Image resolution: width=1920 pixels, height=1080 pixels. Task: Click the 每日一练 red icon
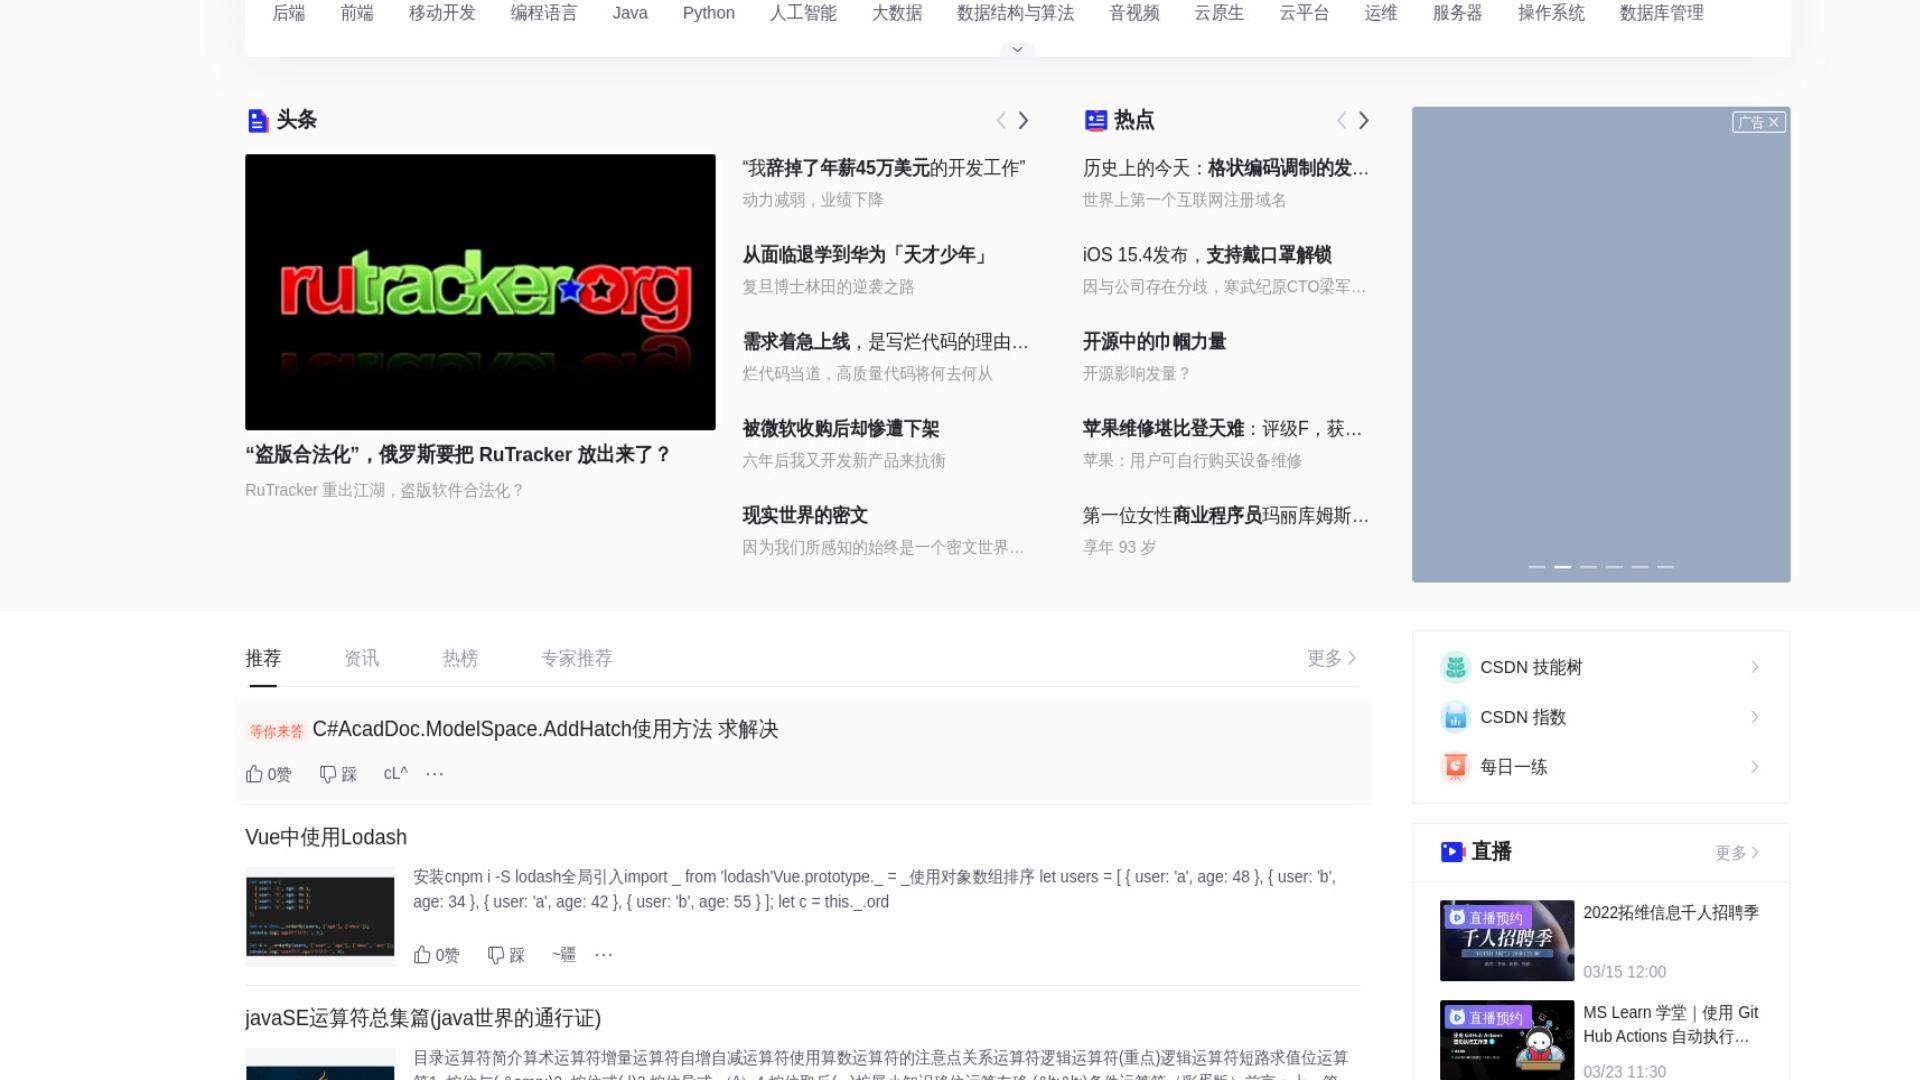pos(1455,767)
